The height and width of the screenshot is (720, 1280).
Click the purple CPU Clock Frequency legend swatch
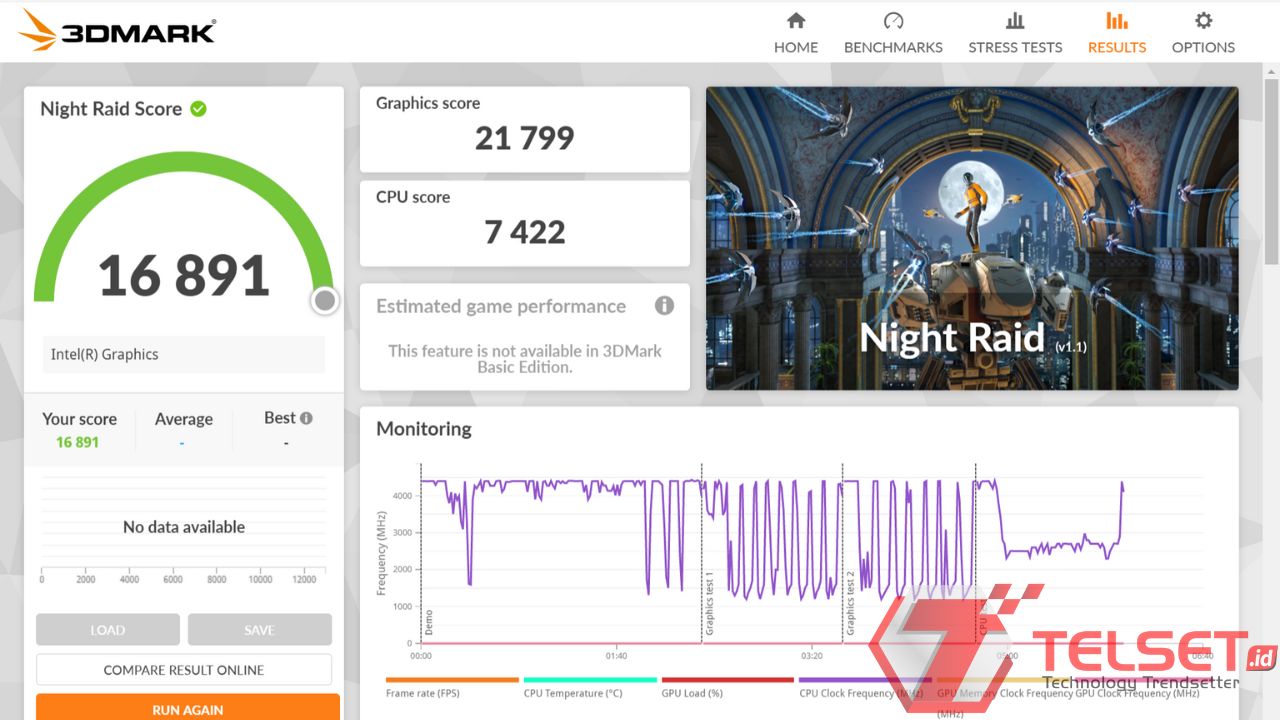(864, 680)
